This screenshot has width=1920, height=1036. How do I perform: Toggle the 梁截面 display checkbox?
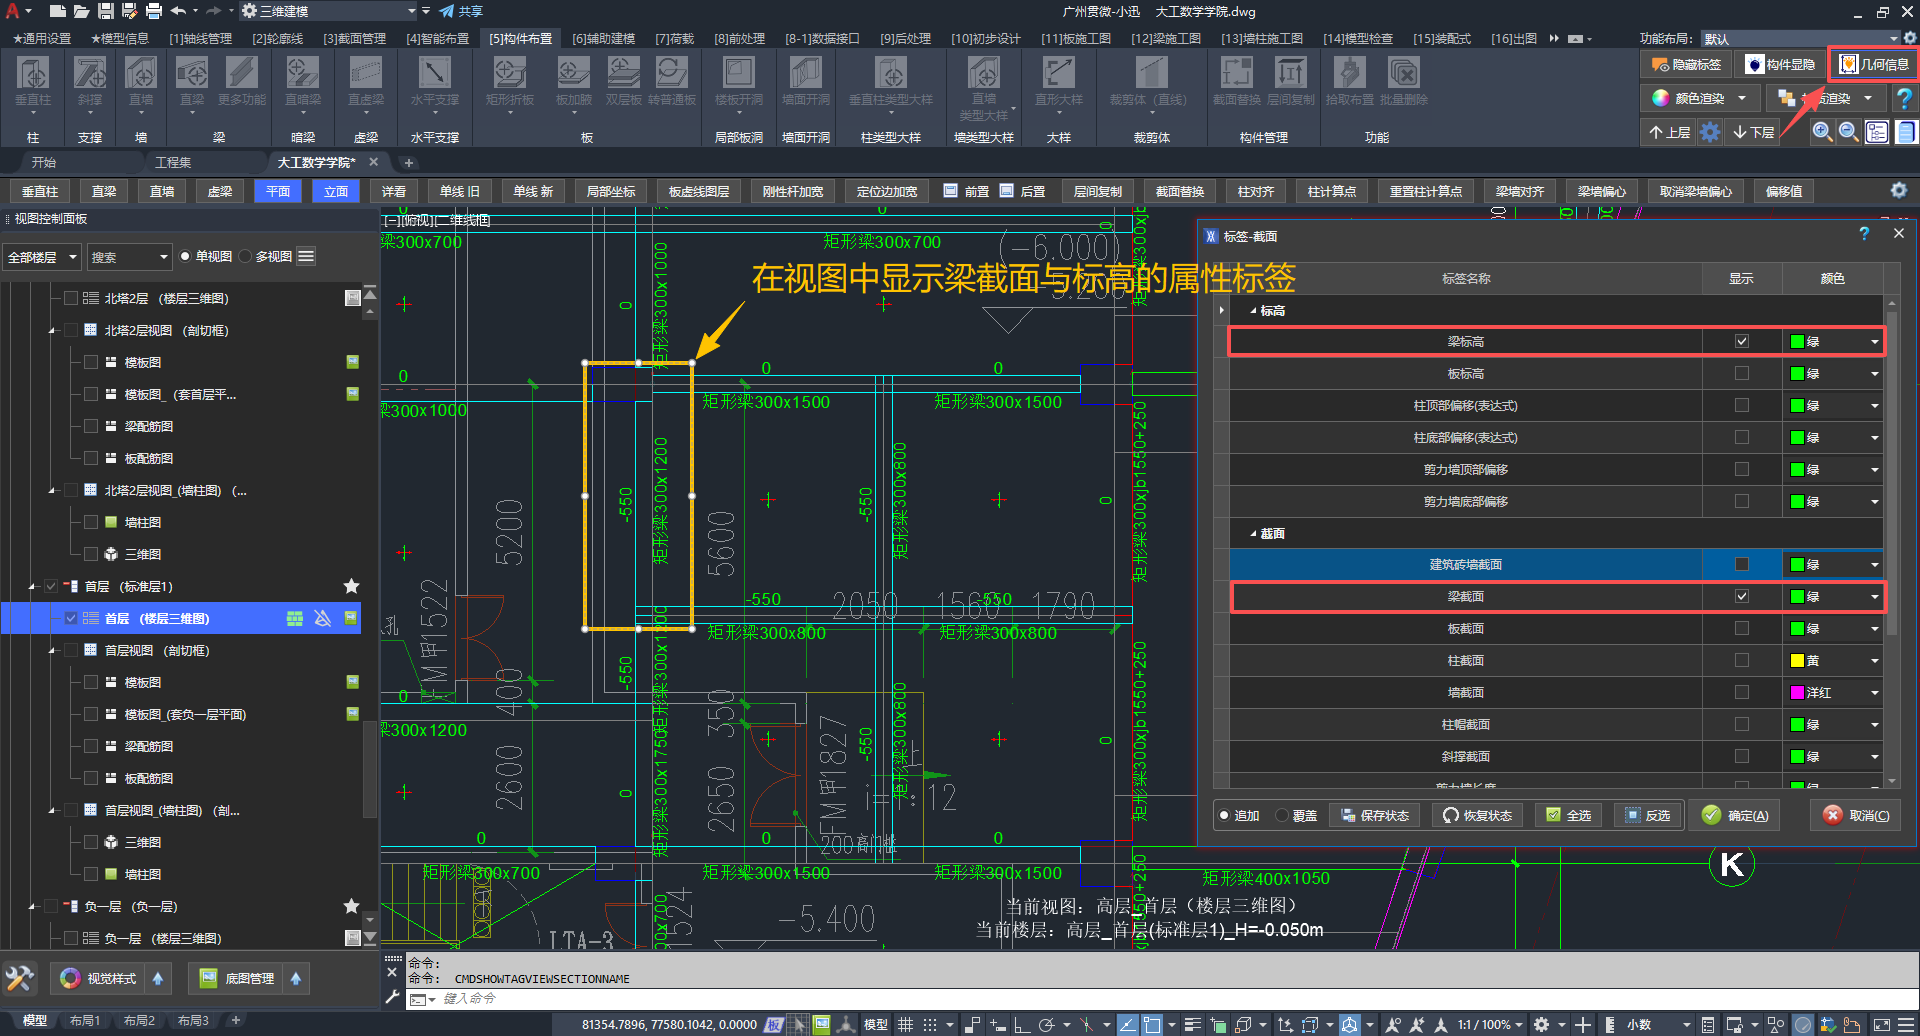[1742, 596]
